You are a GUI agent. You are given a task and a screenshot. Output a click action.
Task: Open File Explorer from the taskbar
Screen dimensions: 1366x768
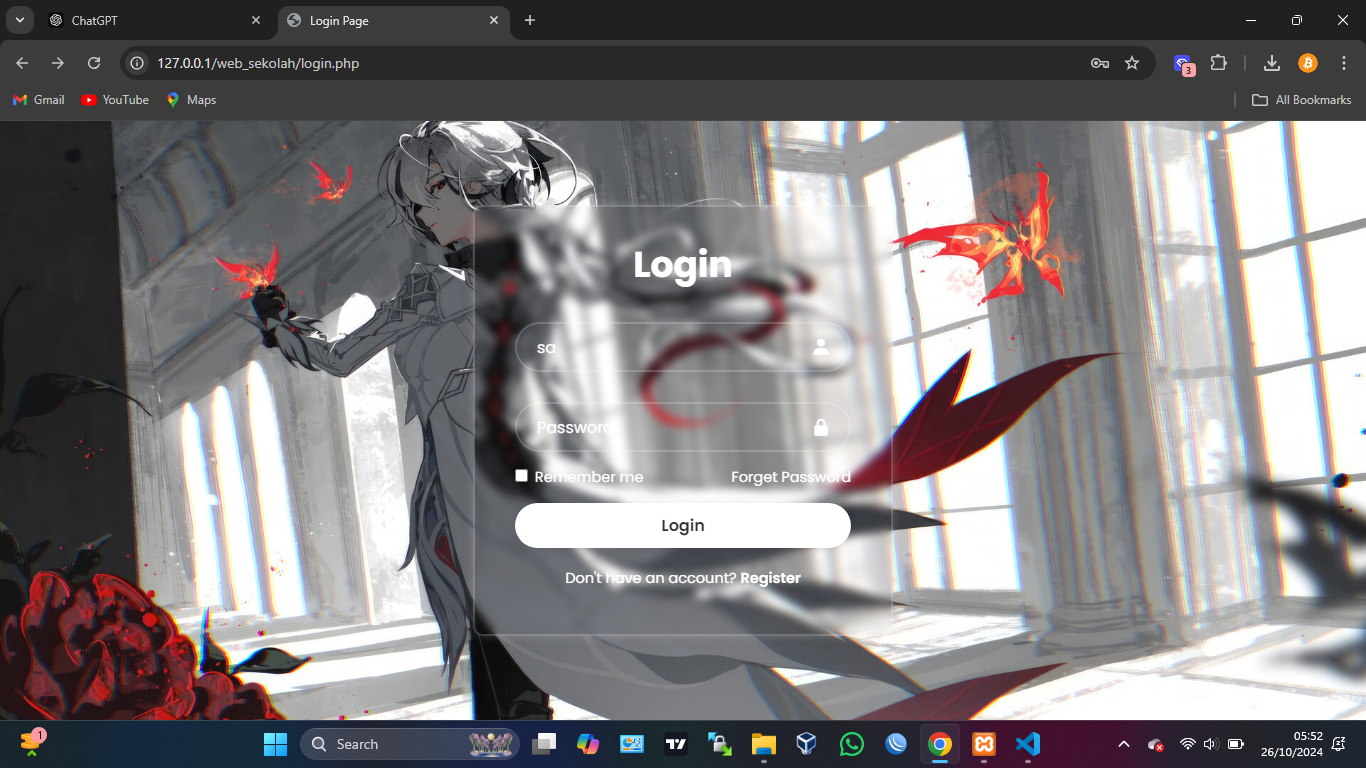[764, 744]
